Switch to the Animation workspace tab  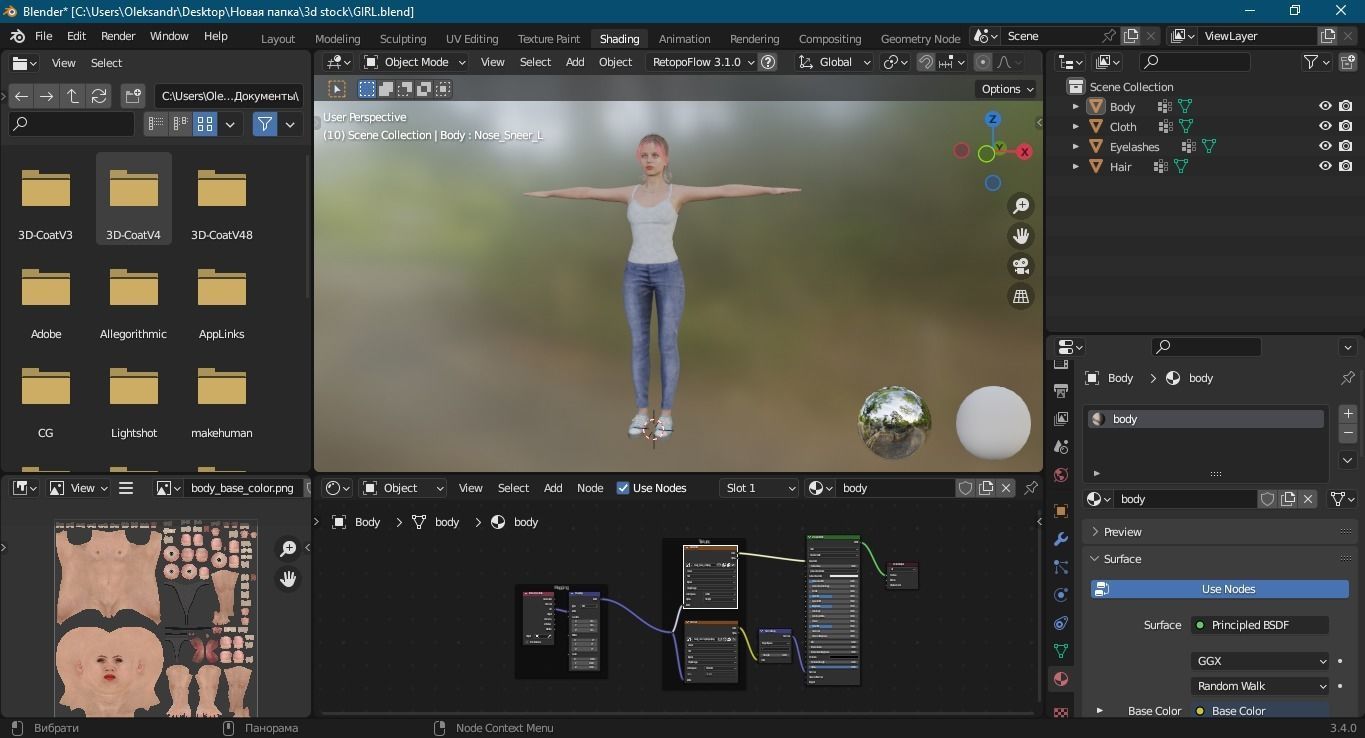[x=685, y=39]
